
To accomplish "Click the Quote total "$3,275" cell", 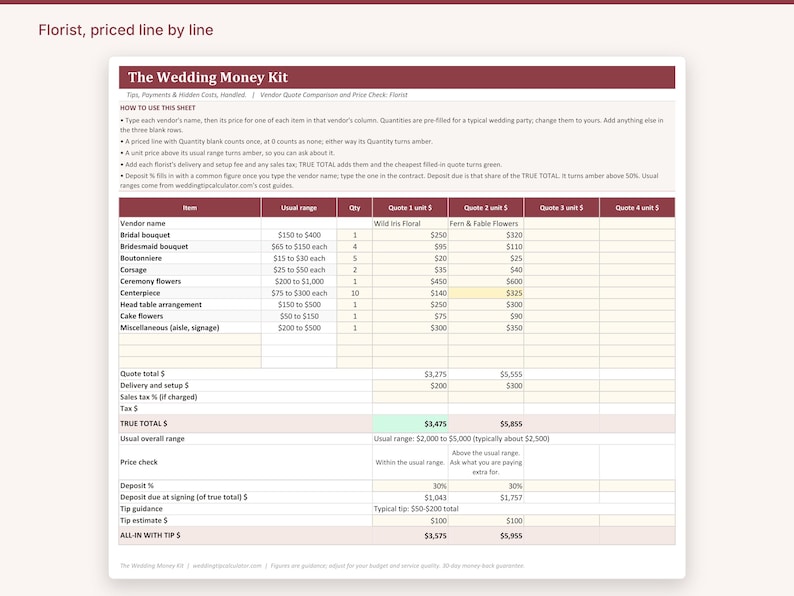I will click(x=410, y=374).
